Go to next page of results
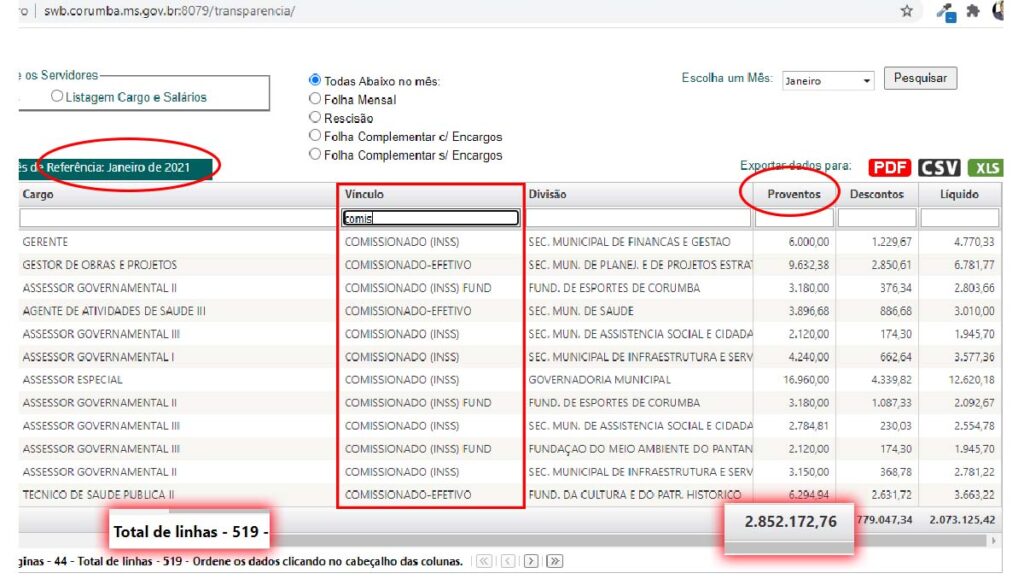 pyautogui.click(x=531, y=561)
